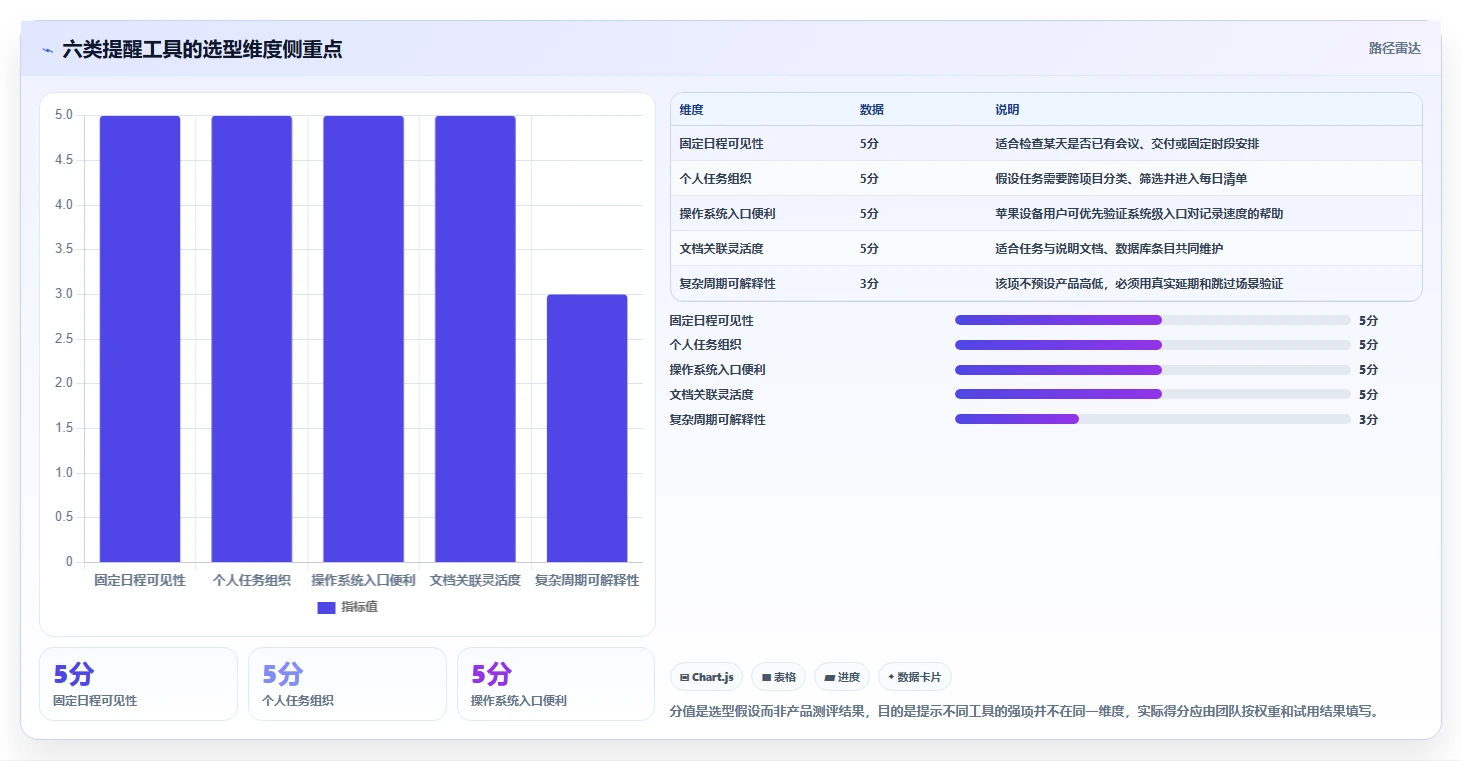Click the 固定日程可见性 progress bar
Viewport: 1462px width, 761px height.
point(1153,320)
